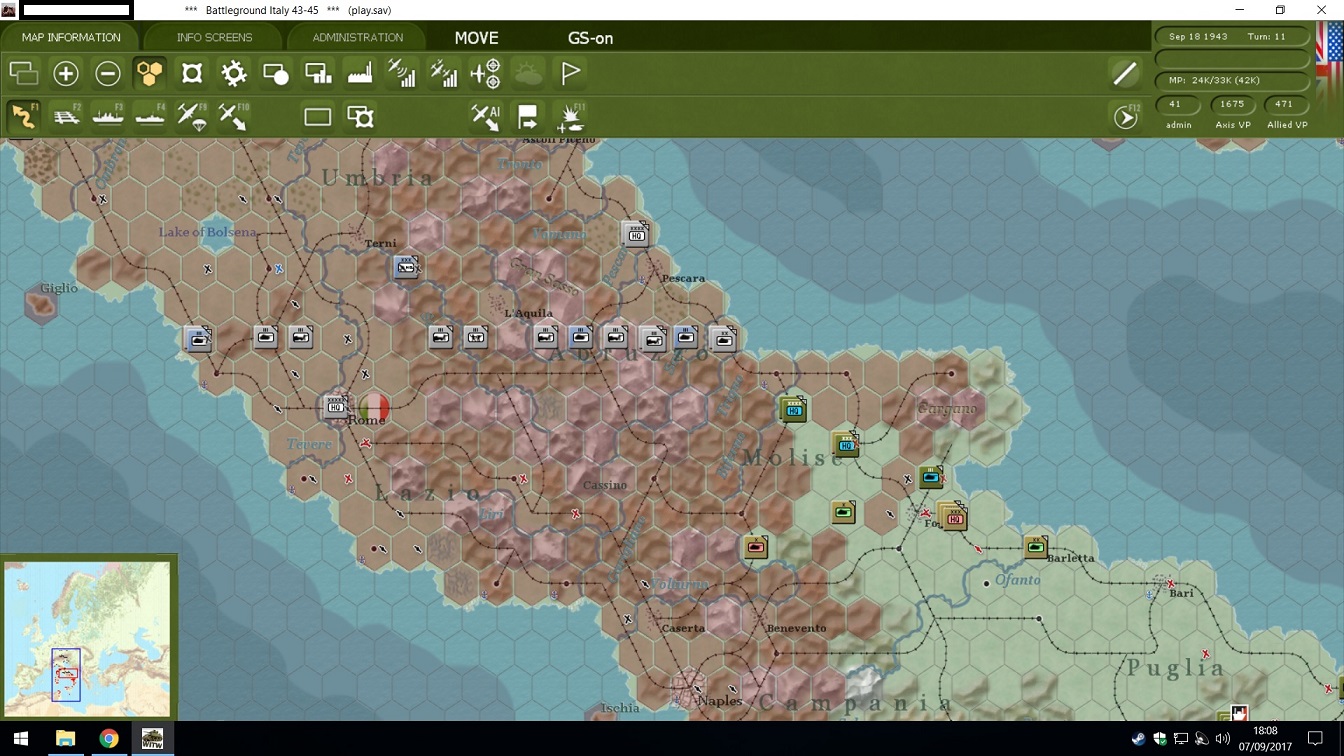Click the F12 end turn arrow
Viewport: 1344px width, 756px height.
(x=1126, y=117)
